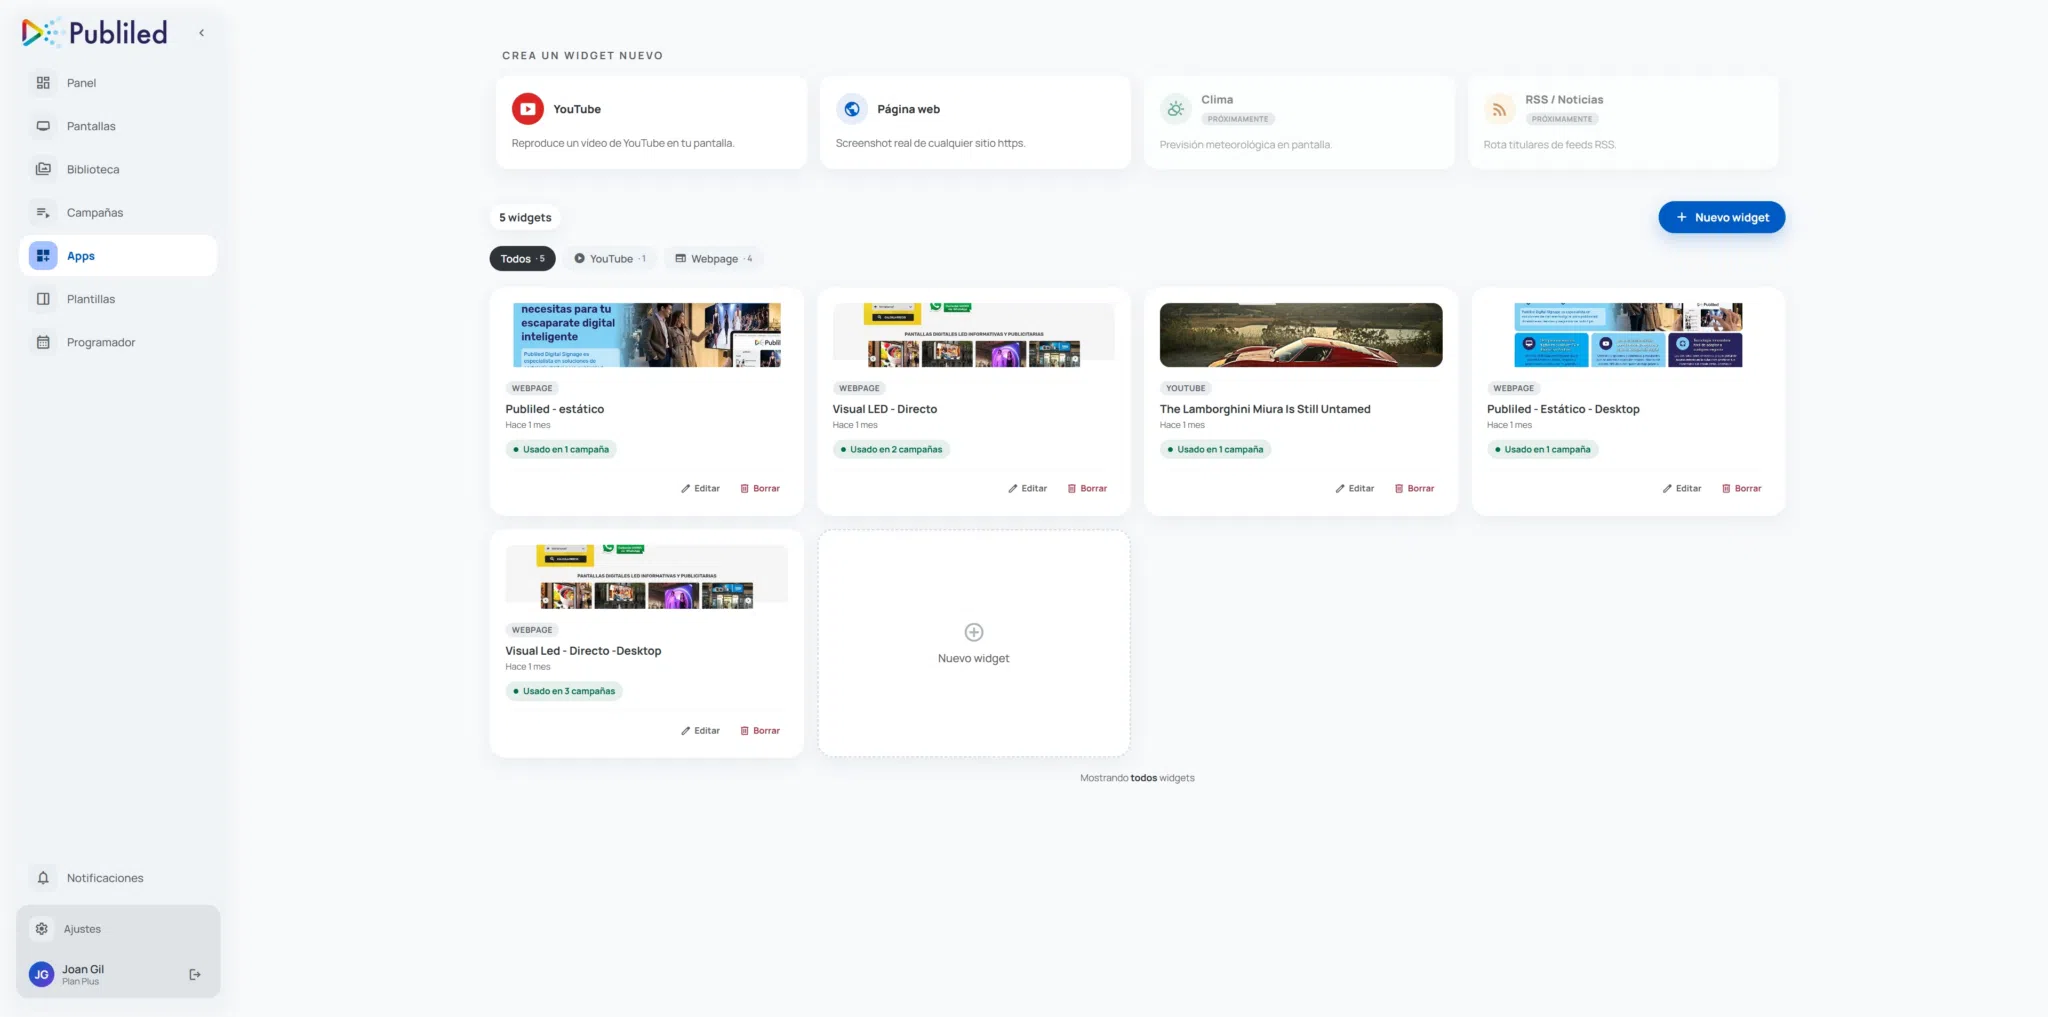Create a new Página web widget card
This screenshot has width=2048, height=1017.
(x=975, y=123)
